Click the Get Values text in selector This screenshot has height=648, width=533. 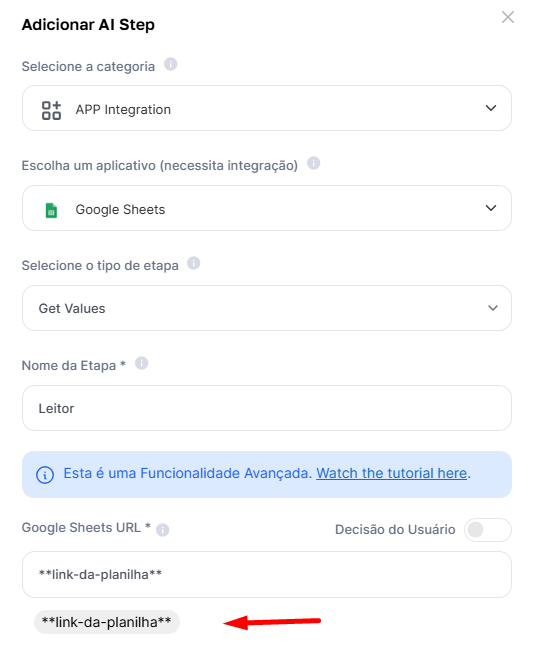pyautogui.click(x=72, y=309)
